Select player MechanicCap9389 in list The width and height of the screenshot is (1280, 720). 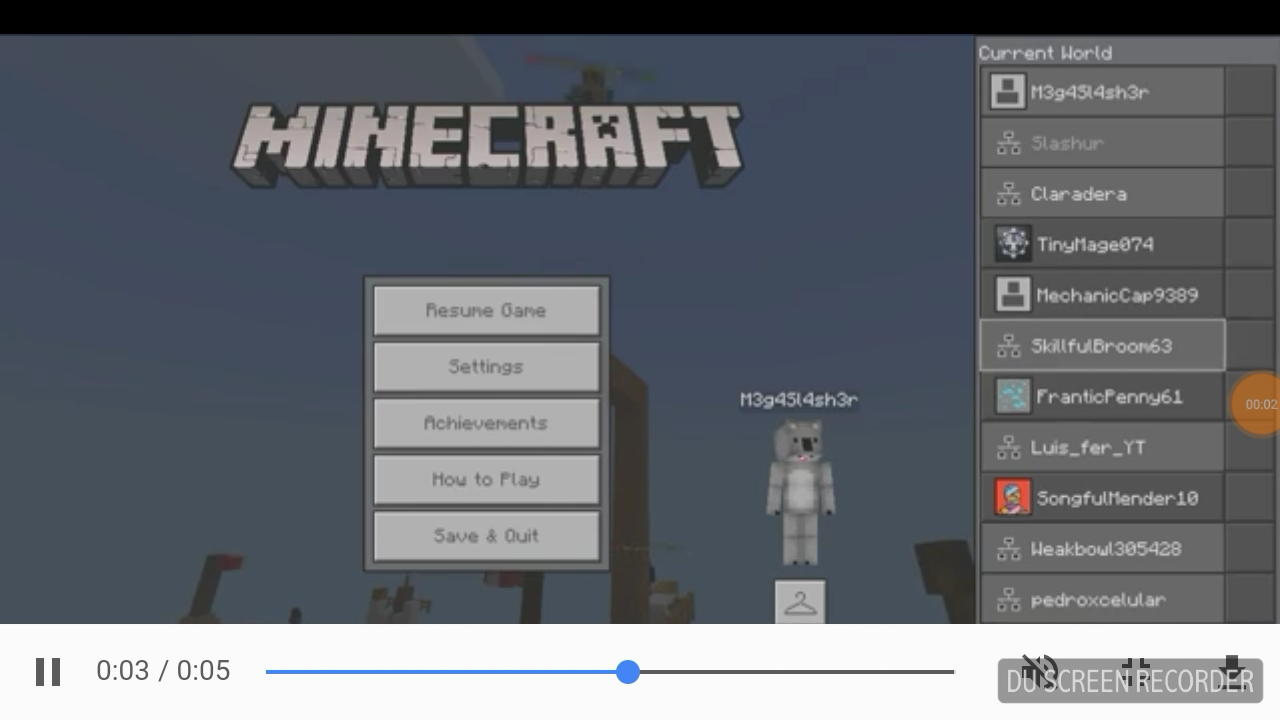pos(1102,295)
